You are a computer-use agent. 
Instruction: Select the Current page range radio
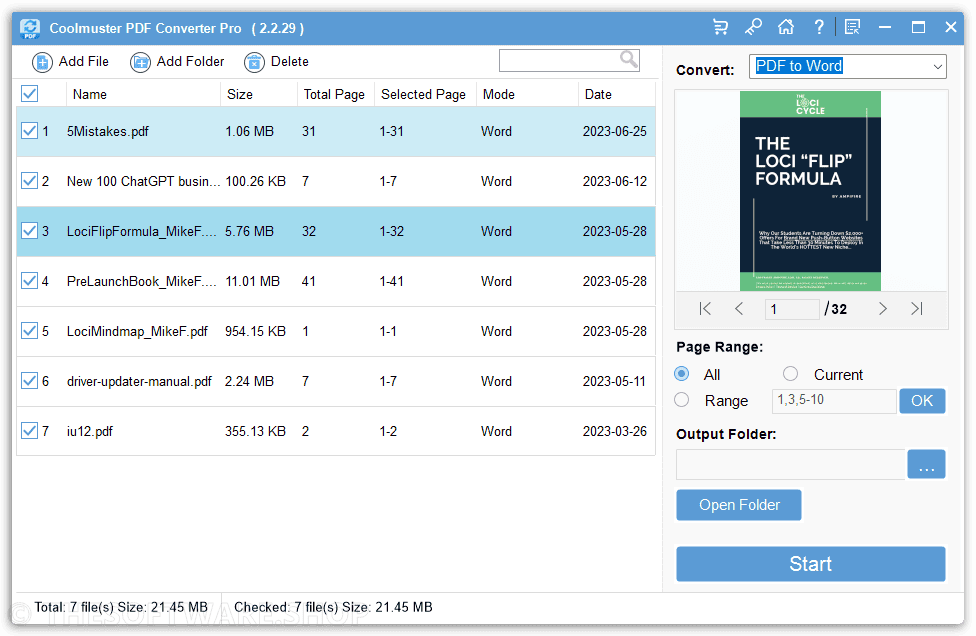(x=791, y=374)
